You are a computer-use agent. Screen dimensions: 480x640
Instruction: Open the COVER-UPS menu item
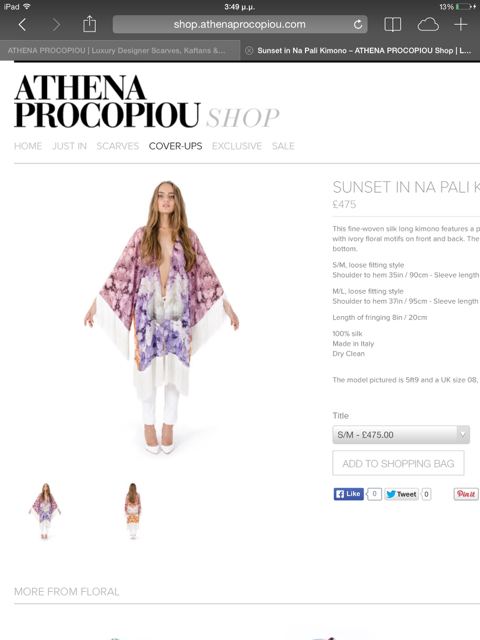(176, 146)
